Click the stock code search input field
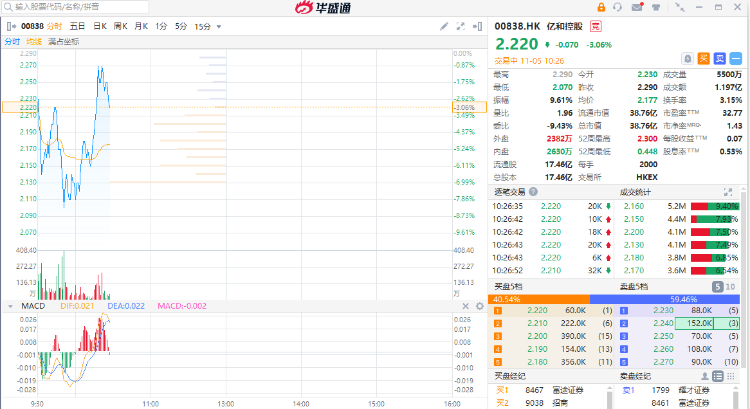 click(70, 7)
